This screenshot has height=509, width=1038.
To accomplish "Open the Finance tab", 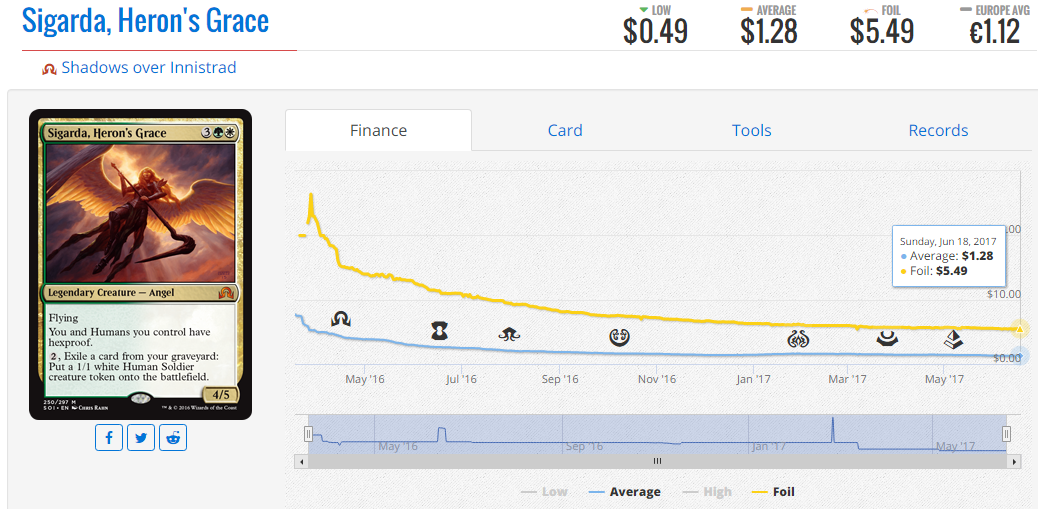I will [379, 130].
